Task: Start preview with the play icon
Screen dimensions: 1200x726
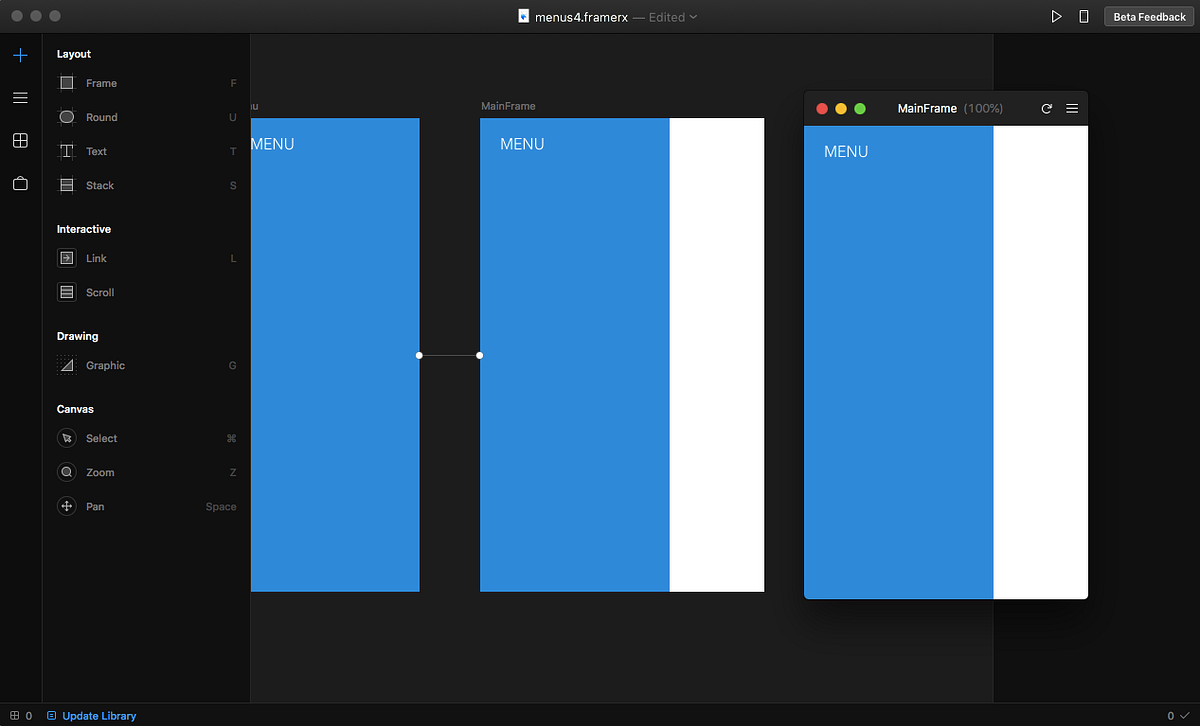Action: [x=1056, y=16]
